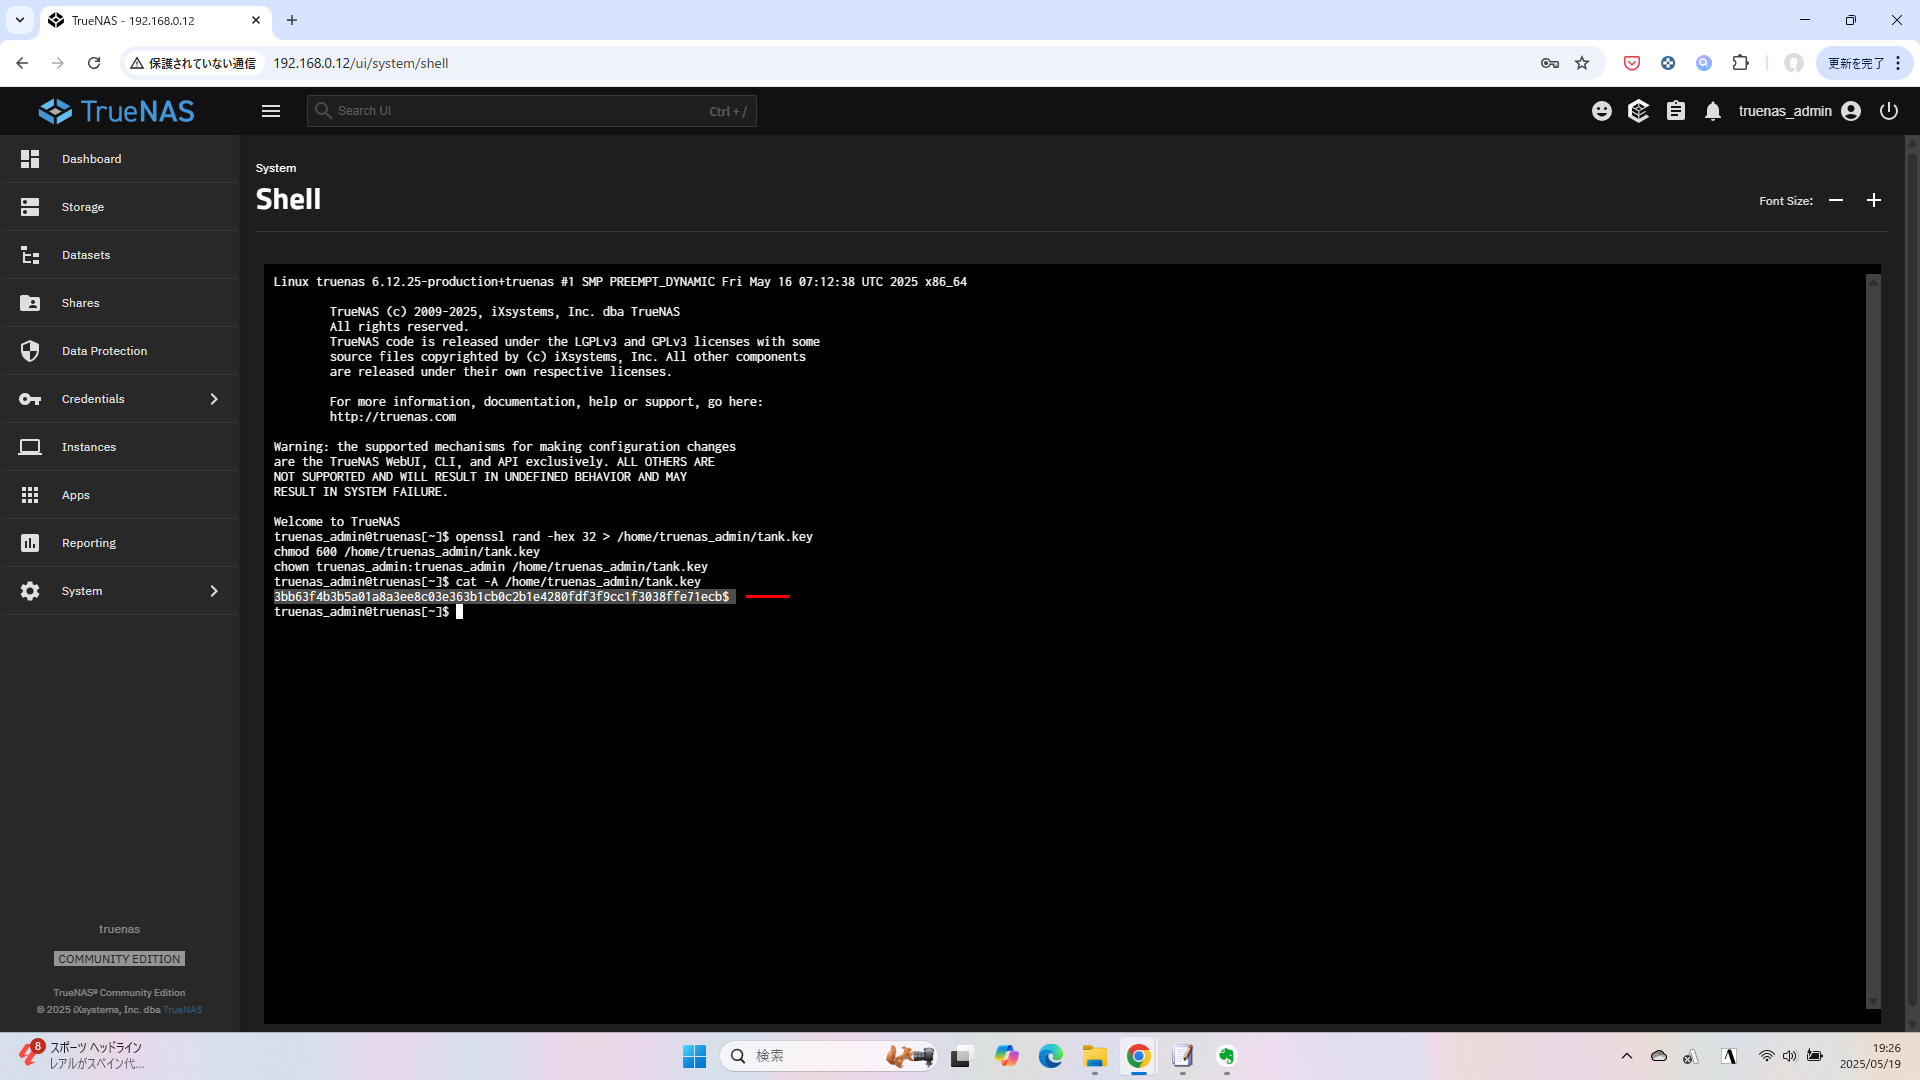Viewport: 1920px width, 1080px height.
Task: Open the Windows Start menu
Action: (x=694, y=1056)
